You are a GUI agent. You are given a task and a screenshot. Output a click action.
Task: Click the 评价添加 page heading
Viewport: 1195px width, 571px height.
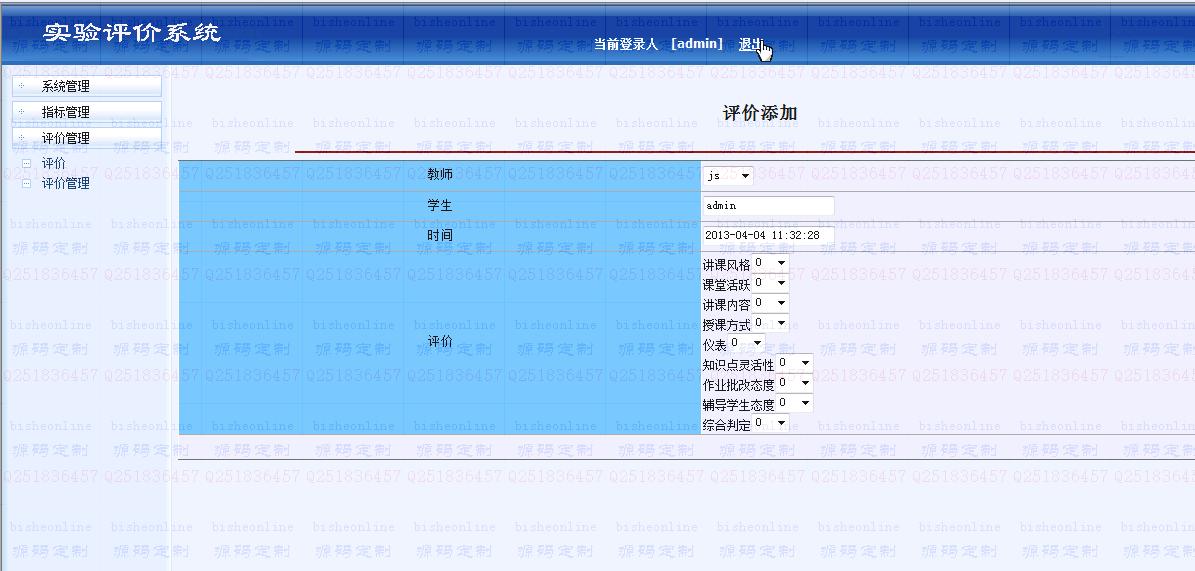point(760,114)
